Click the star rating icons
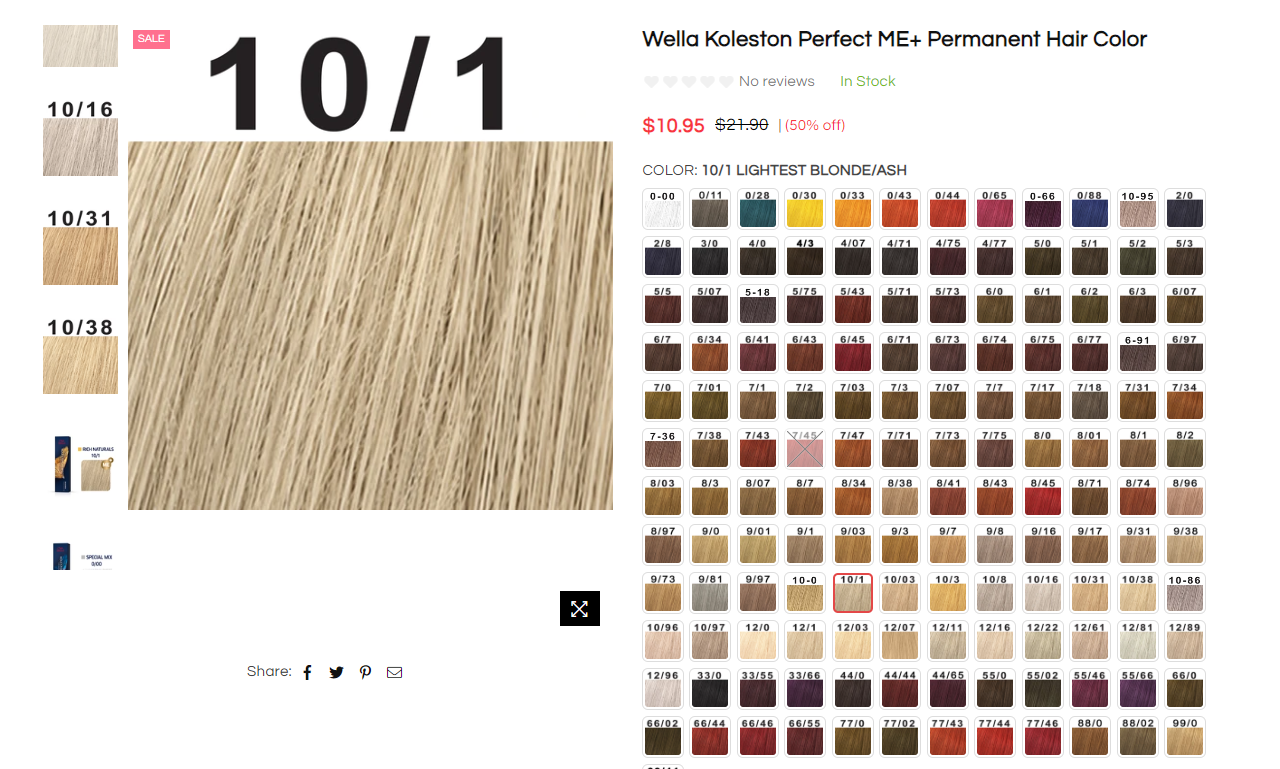This screenshot has width=1280, height=769. pos(688,82)
